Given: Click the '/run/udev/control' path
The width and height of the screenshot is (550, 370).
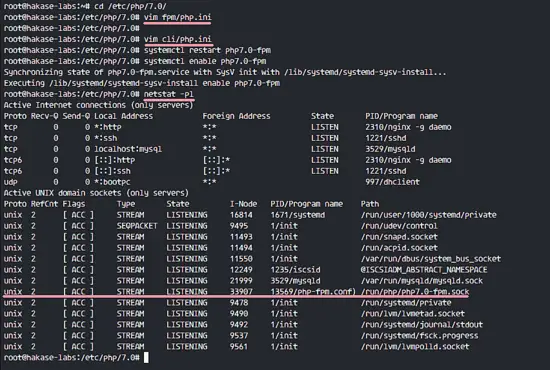Looking at the screenshot, I should pos(399,226).
